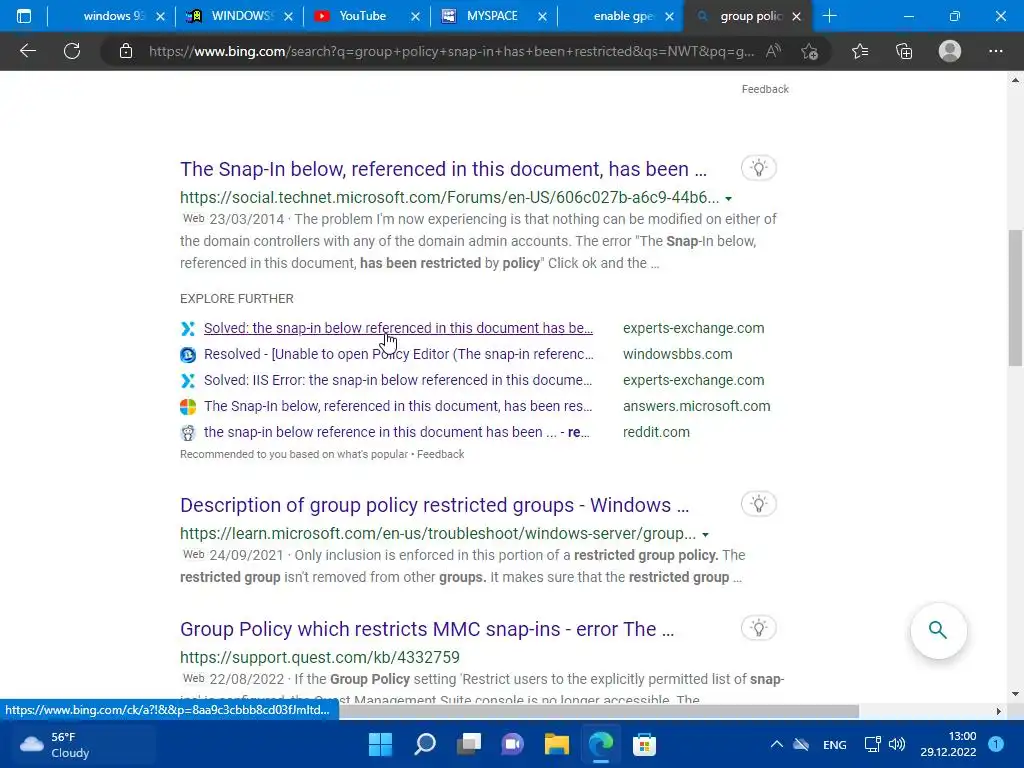Switch to the YouTube tab
This screenshot has height=768, width=1024.
pos(363,16)
